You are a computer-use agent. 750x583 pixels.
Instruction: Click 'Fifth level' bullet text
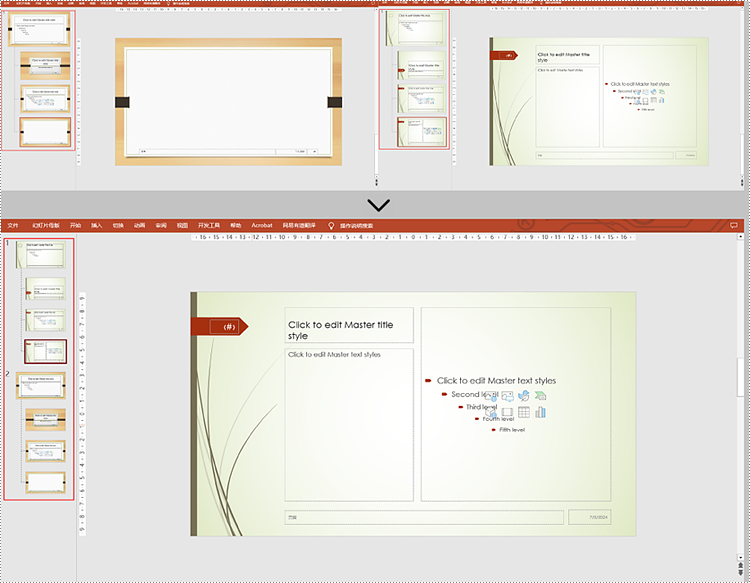512,429
